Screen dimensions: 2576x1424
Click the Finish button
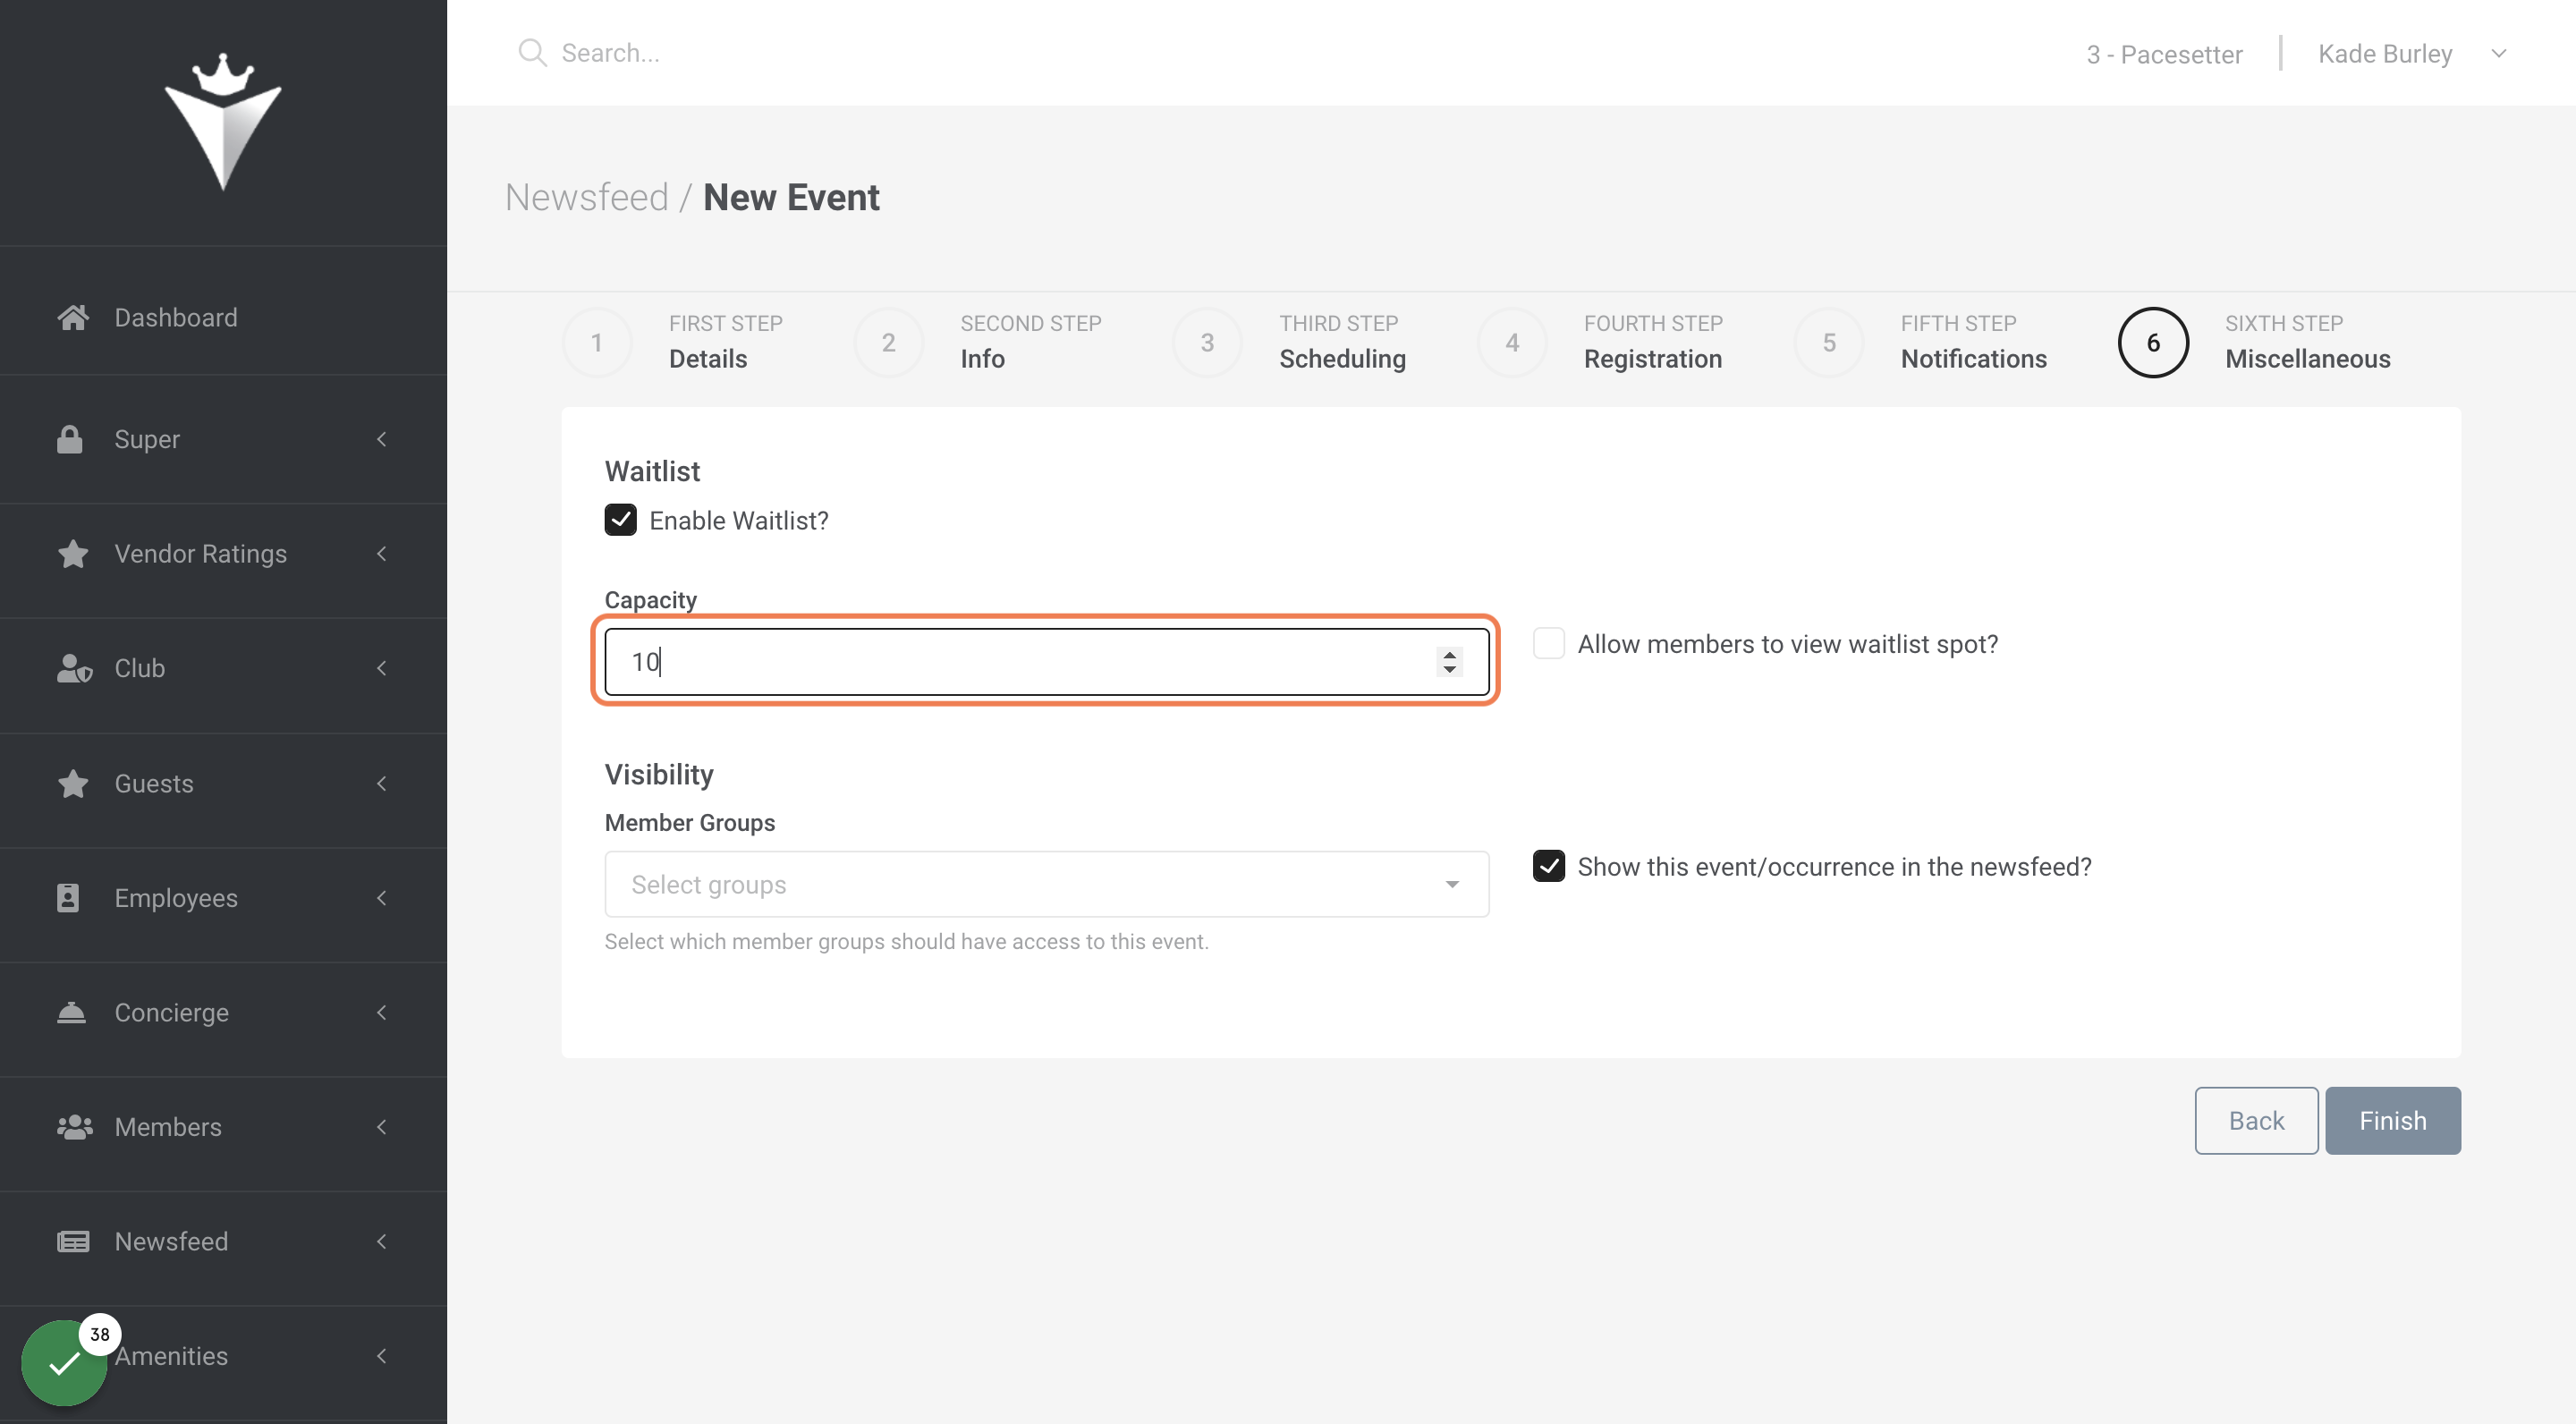pos(2392,1120)
